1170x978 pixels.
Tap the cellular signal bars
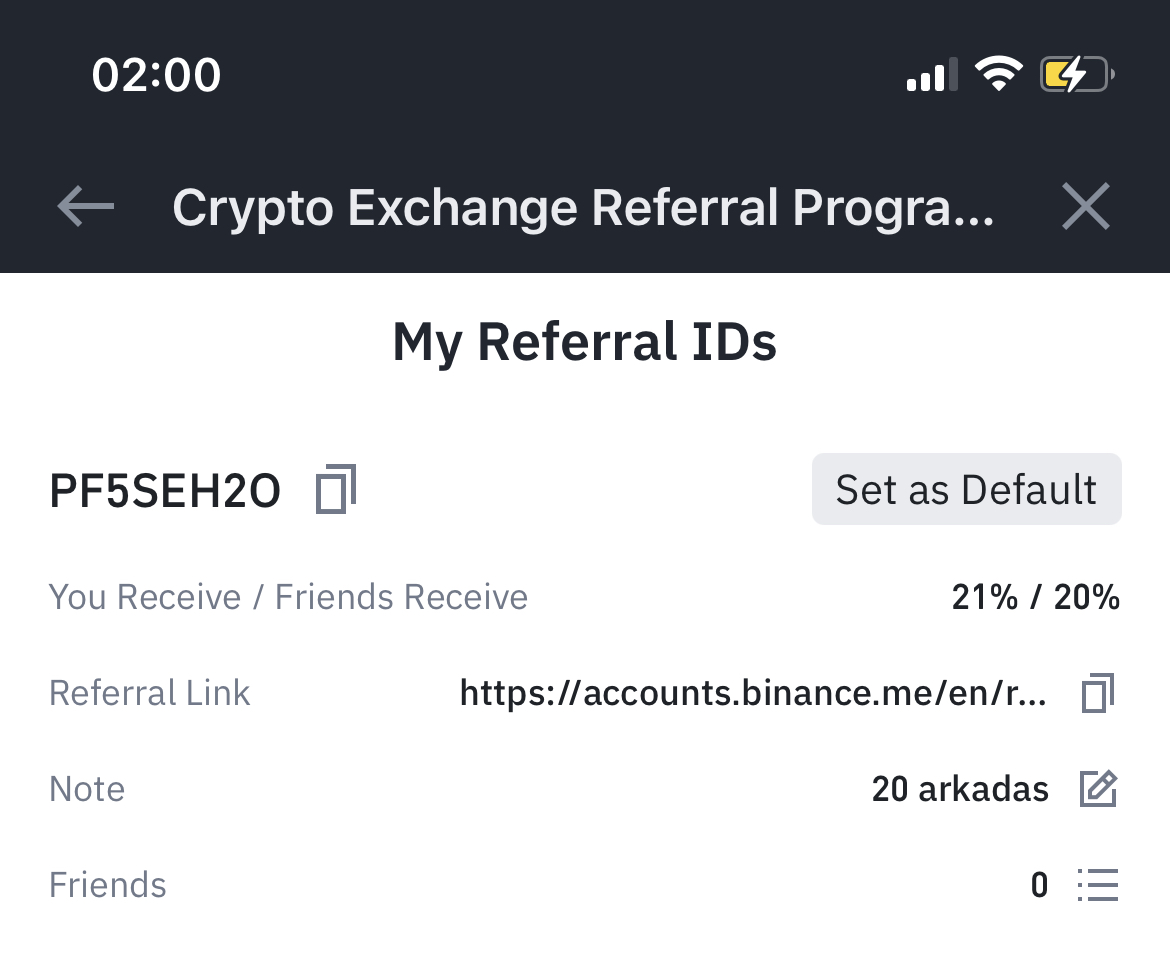click(x=932, y=74)
